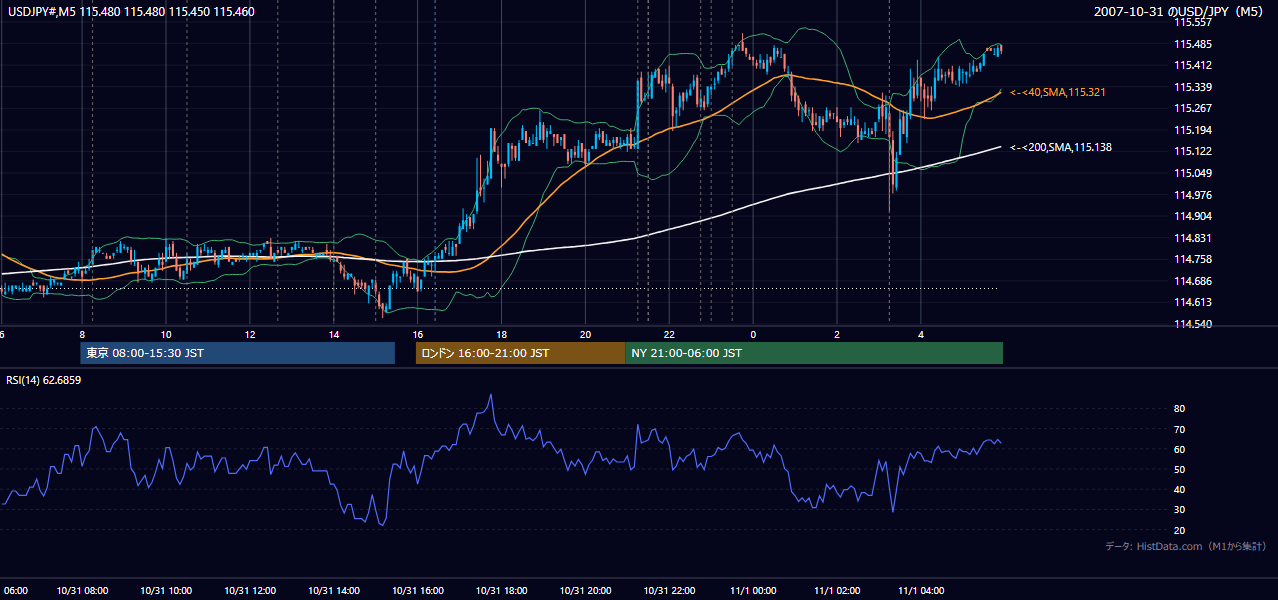Click hour tick 22 on price chart axis
1278x600 pixels.
pyautogui.click(x=669, y=334)
